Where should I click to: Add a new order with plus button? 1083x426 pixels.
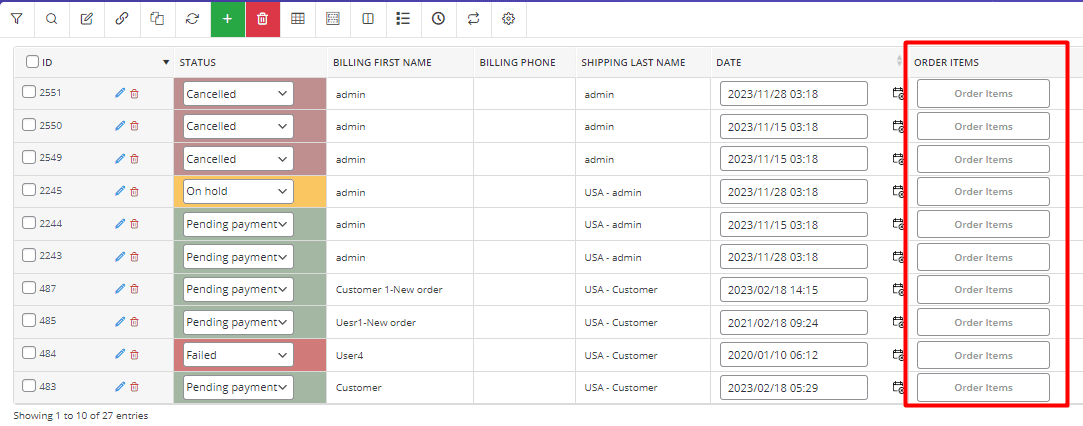tap(228, 19)
